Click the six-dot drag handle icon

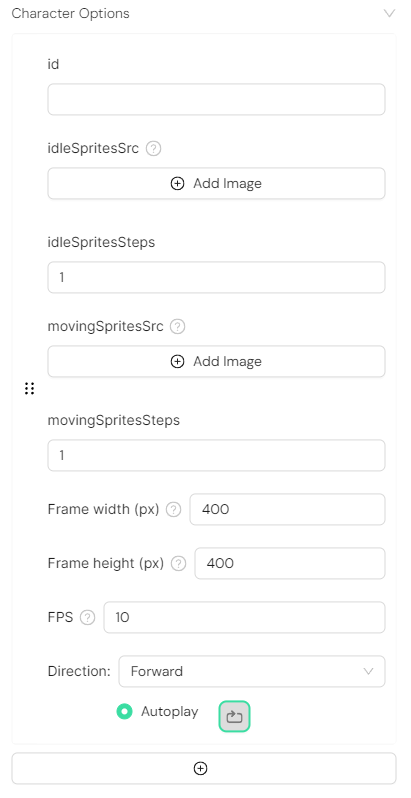click(x=30, y=389)
